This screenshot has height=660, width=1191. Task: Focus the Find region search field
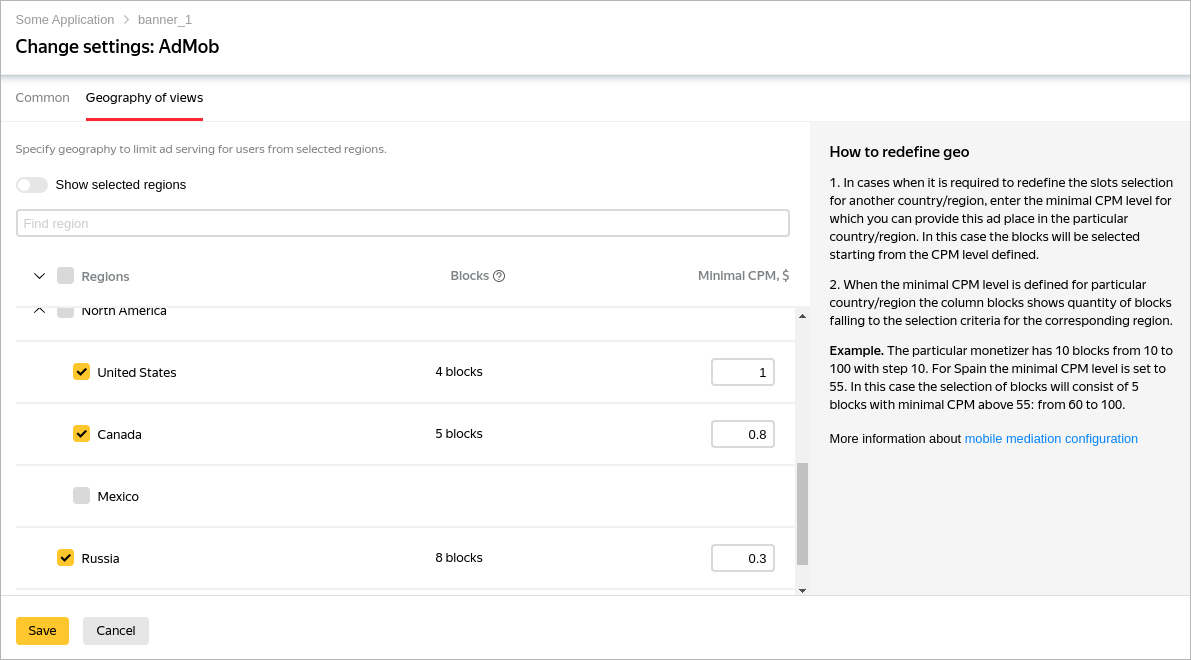click(403, 223)
